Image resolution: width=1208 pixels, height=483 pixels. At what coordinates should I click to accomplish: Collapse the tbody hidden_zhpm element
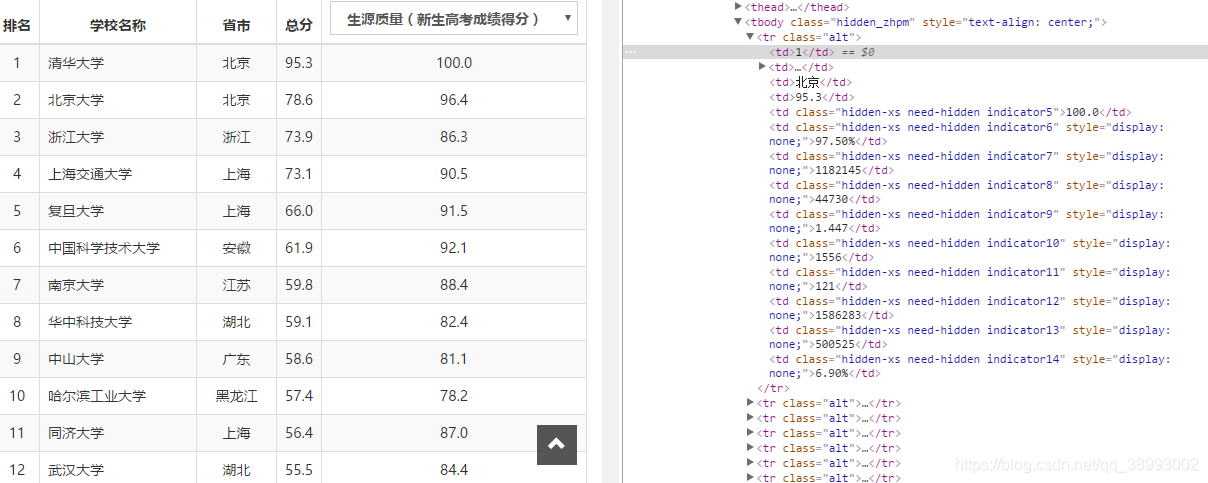click(x=739, y=22)
